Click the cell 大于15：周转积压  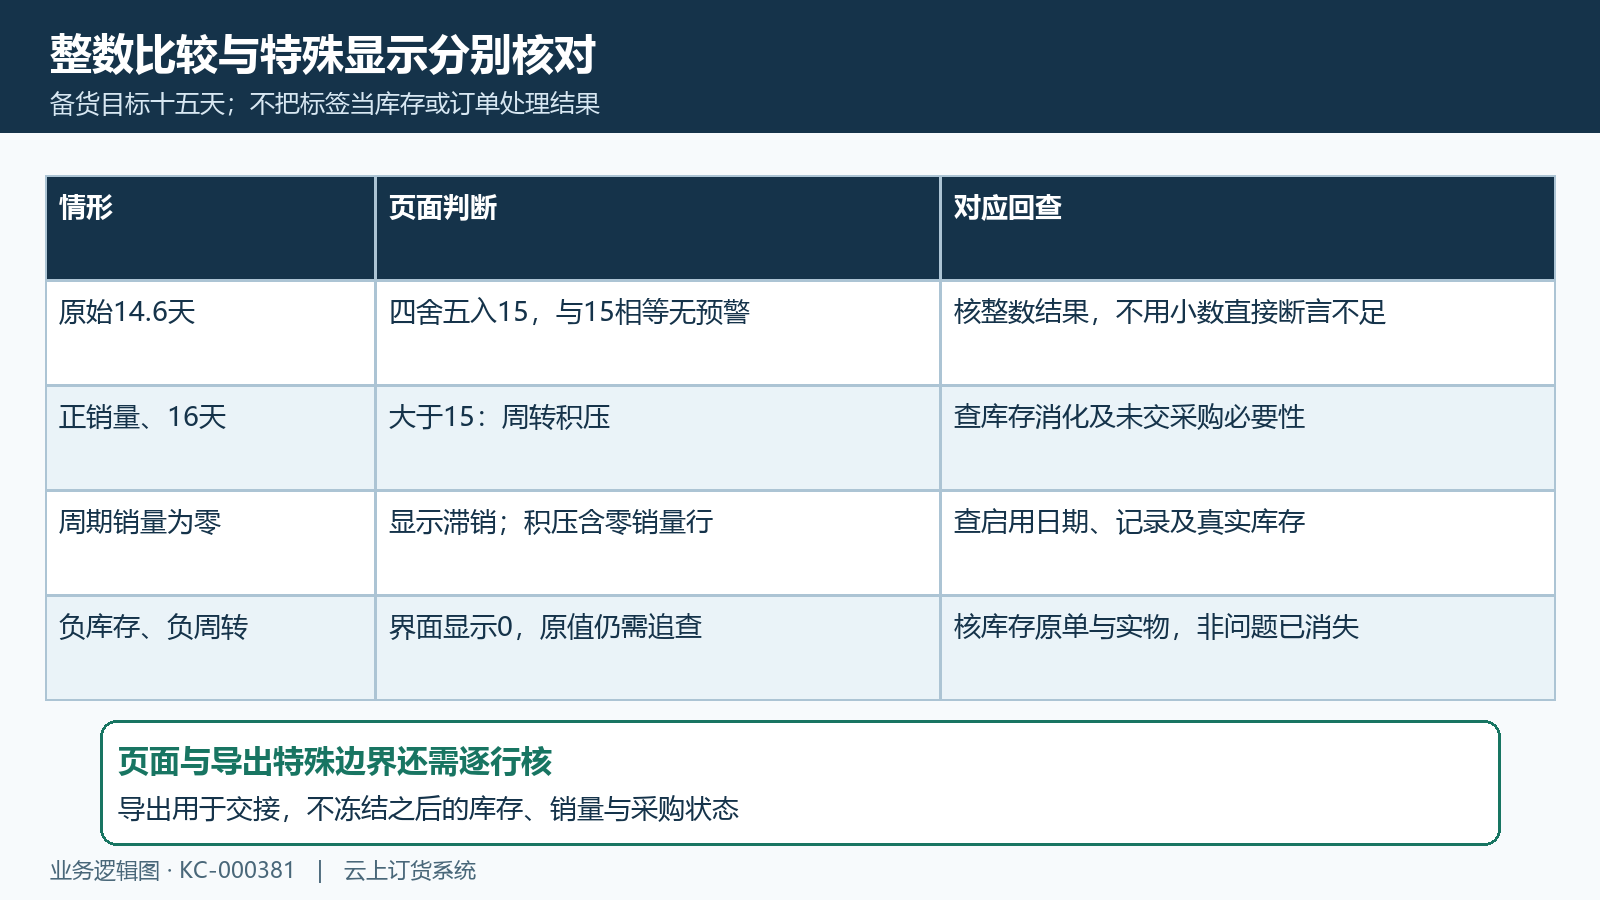click(x=658, y=438)
